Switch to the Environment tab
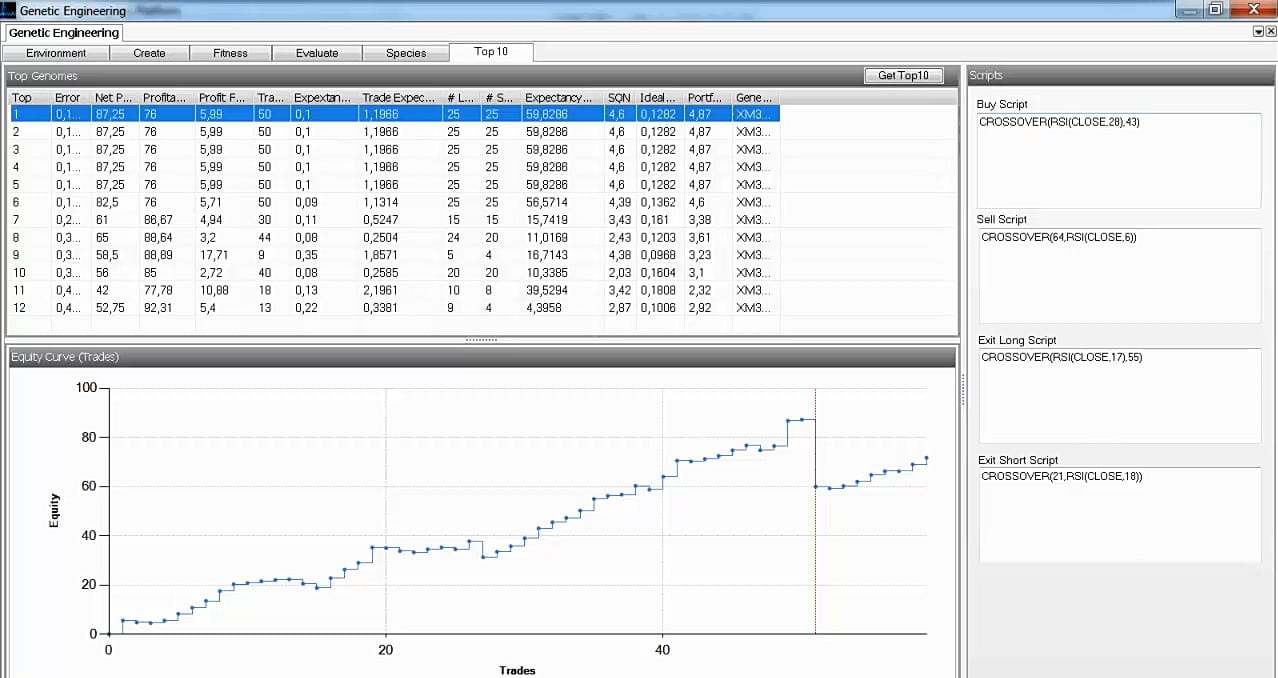This screenshot has width=1278, height=678. click(56, 53)
